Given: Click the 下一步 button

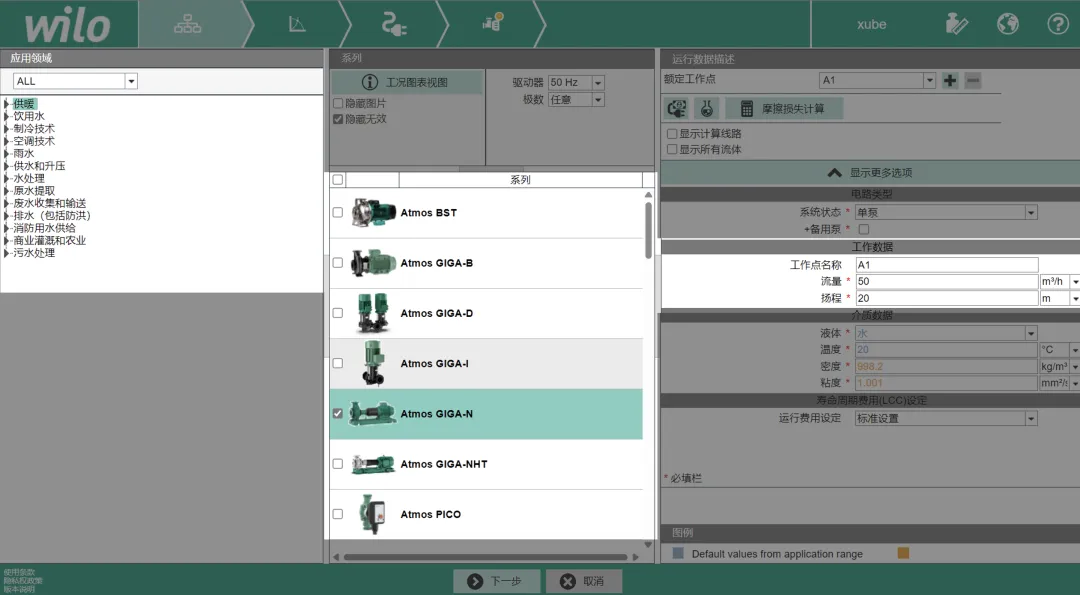Looking at the screenshot, I should click(x=497, y=581).
